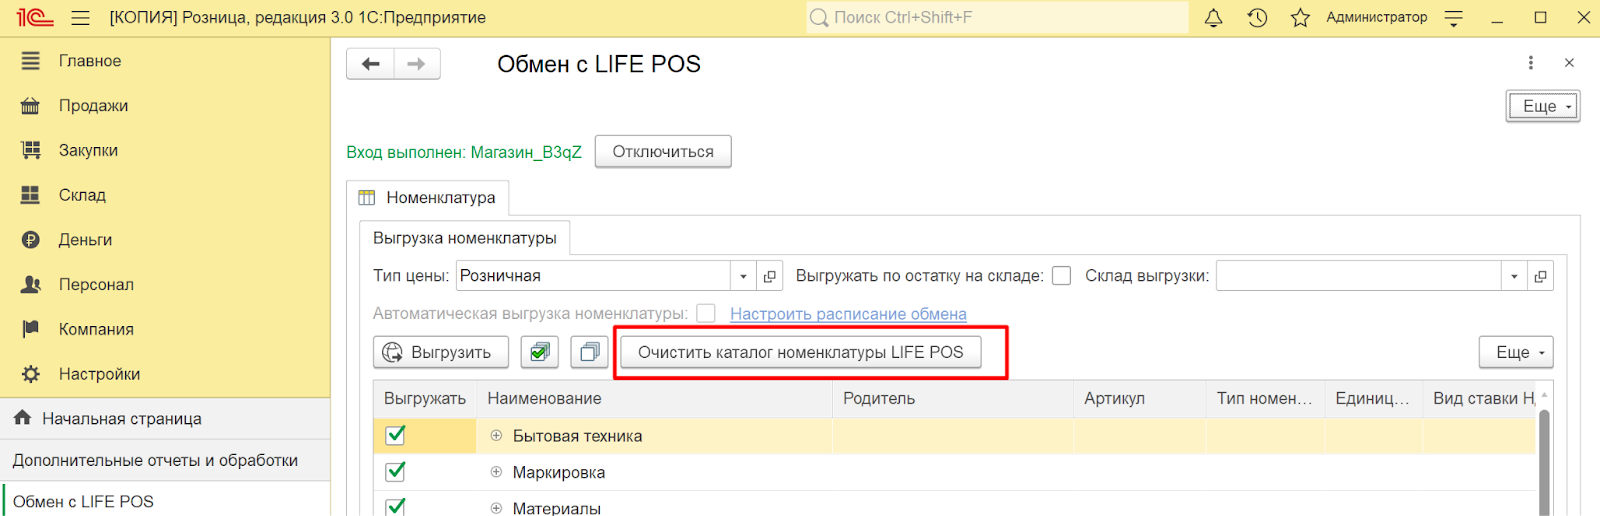The width and height of the screenshot is (1600, 516).
Task: Expand Тип цены dropdown arrow
Action: pyautogui.click(x=743, y=276)
